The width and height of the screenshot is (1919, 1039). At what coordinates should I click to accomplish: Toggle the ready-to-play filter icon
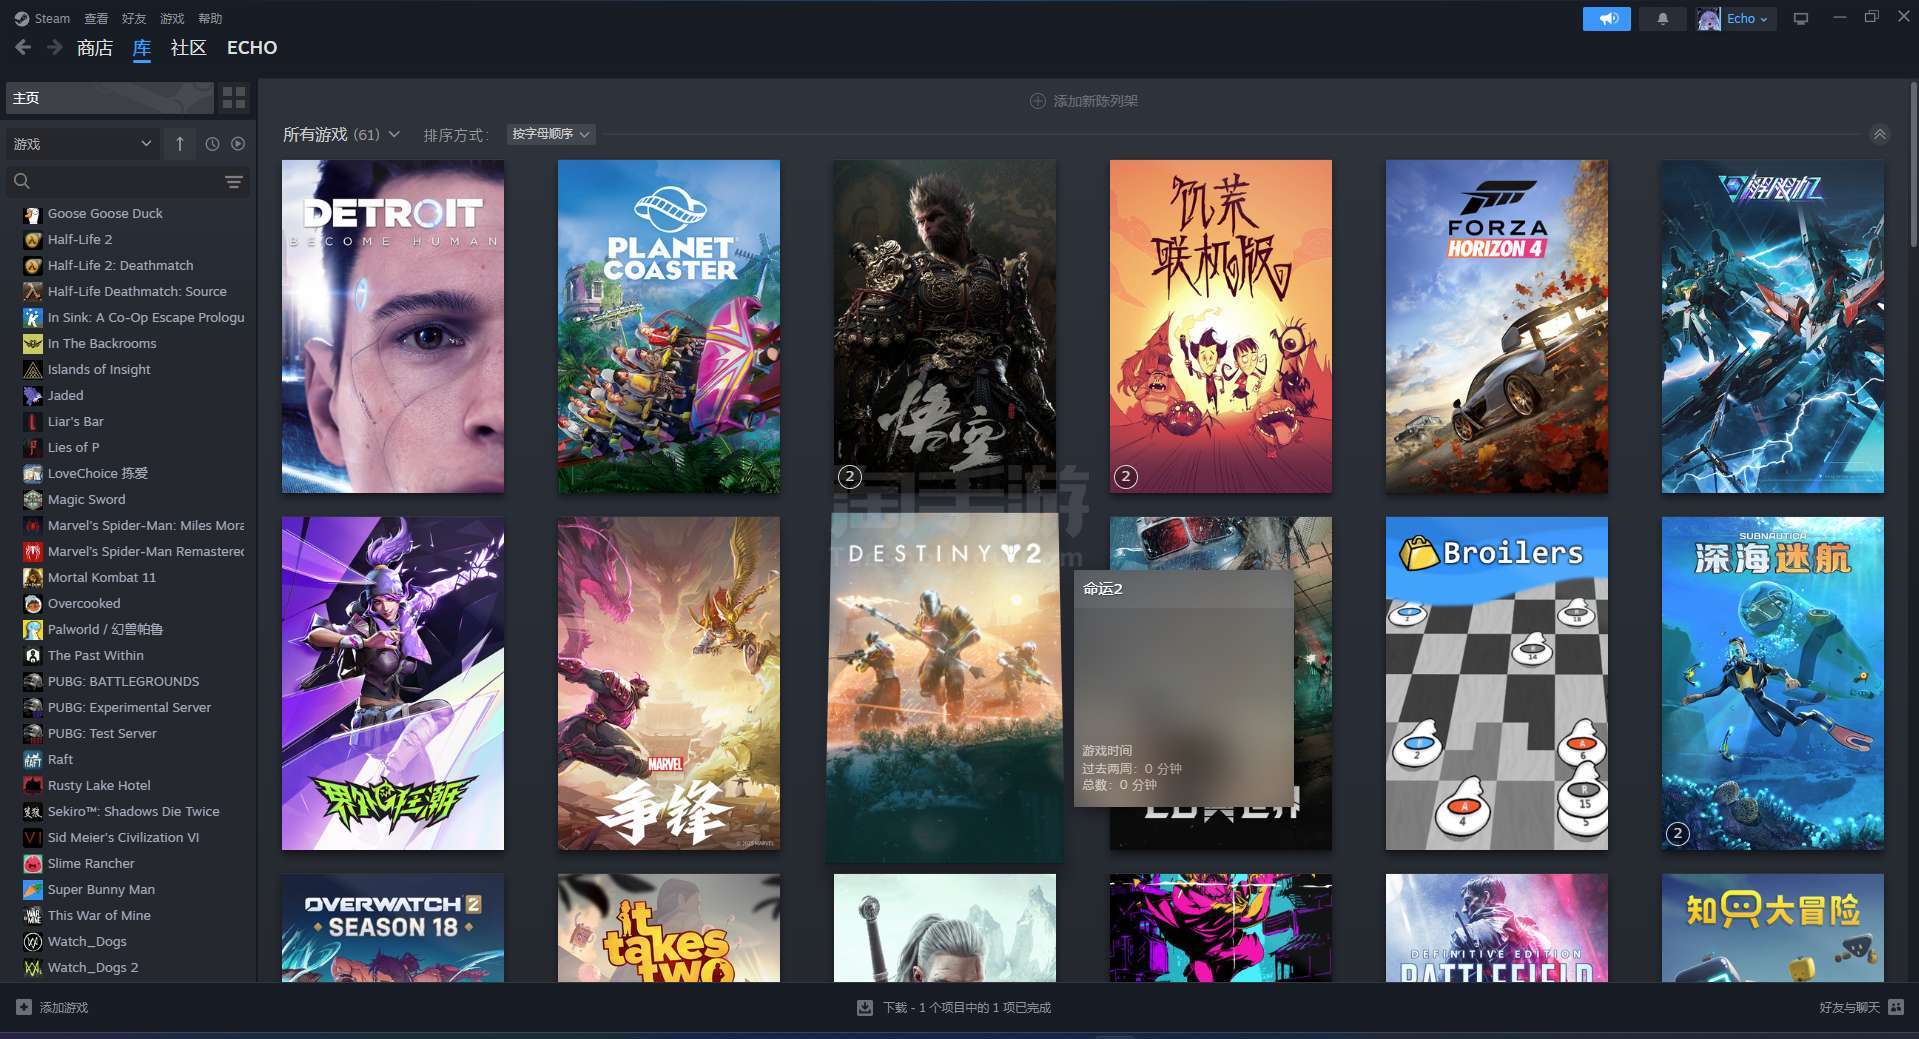238,144
